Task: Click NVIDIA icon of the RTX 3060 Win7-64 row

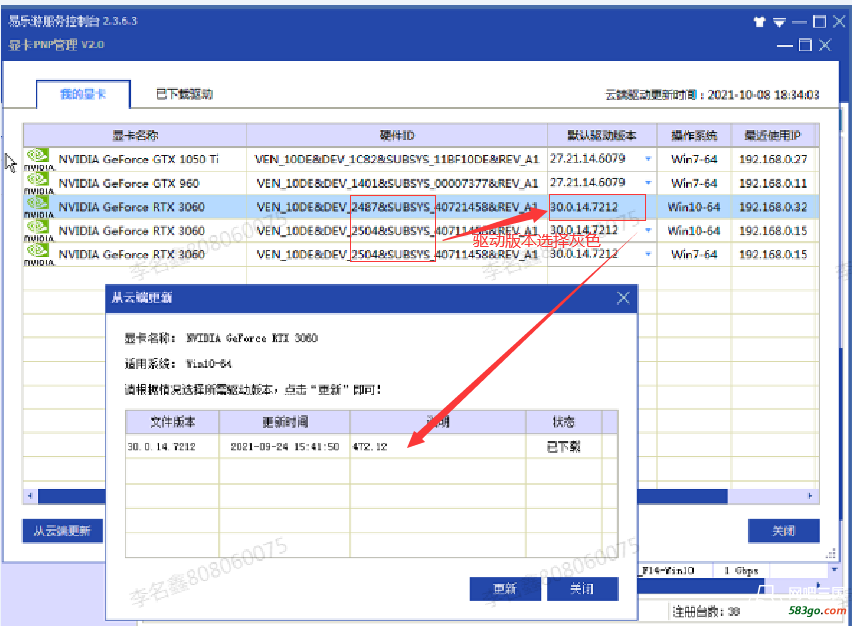Action: pyautogui.click(x=39, y=254)
